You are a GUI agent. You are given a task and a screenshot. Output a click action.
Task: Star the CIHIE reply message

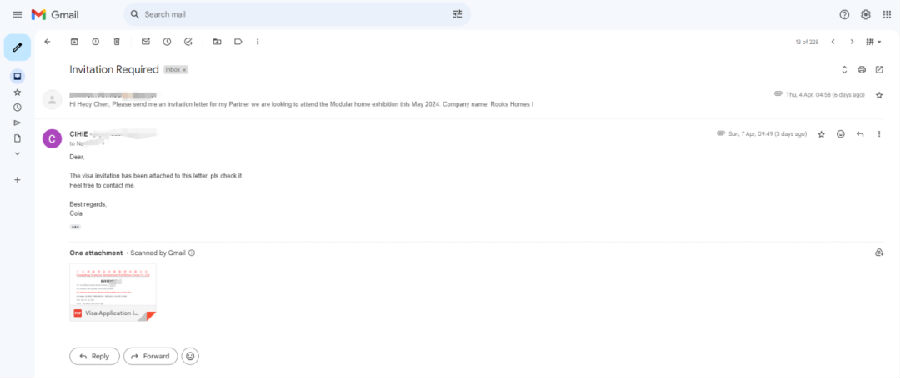click(821, 134)
